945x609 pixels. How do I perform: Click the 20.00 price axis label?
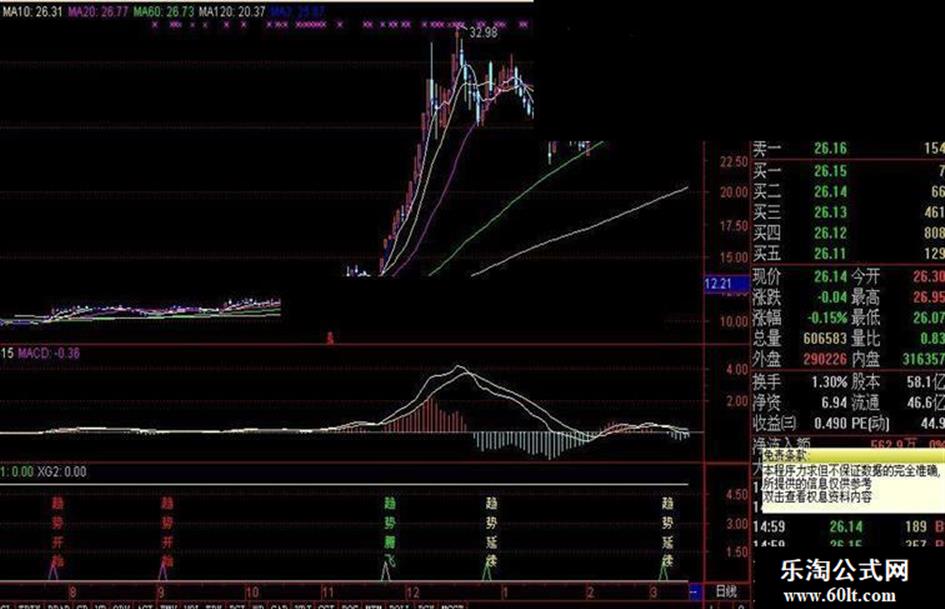click(x=733, y=193)
